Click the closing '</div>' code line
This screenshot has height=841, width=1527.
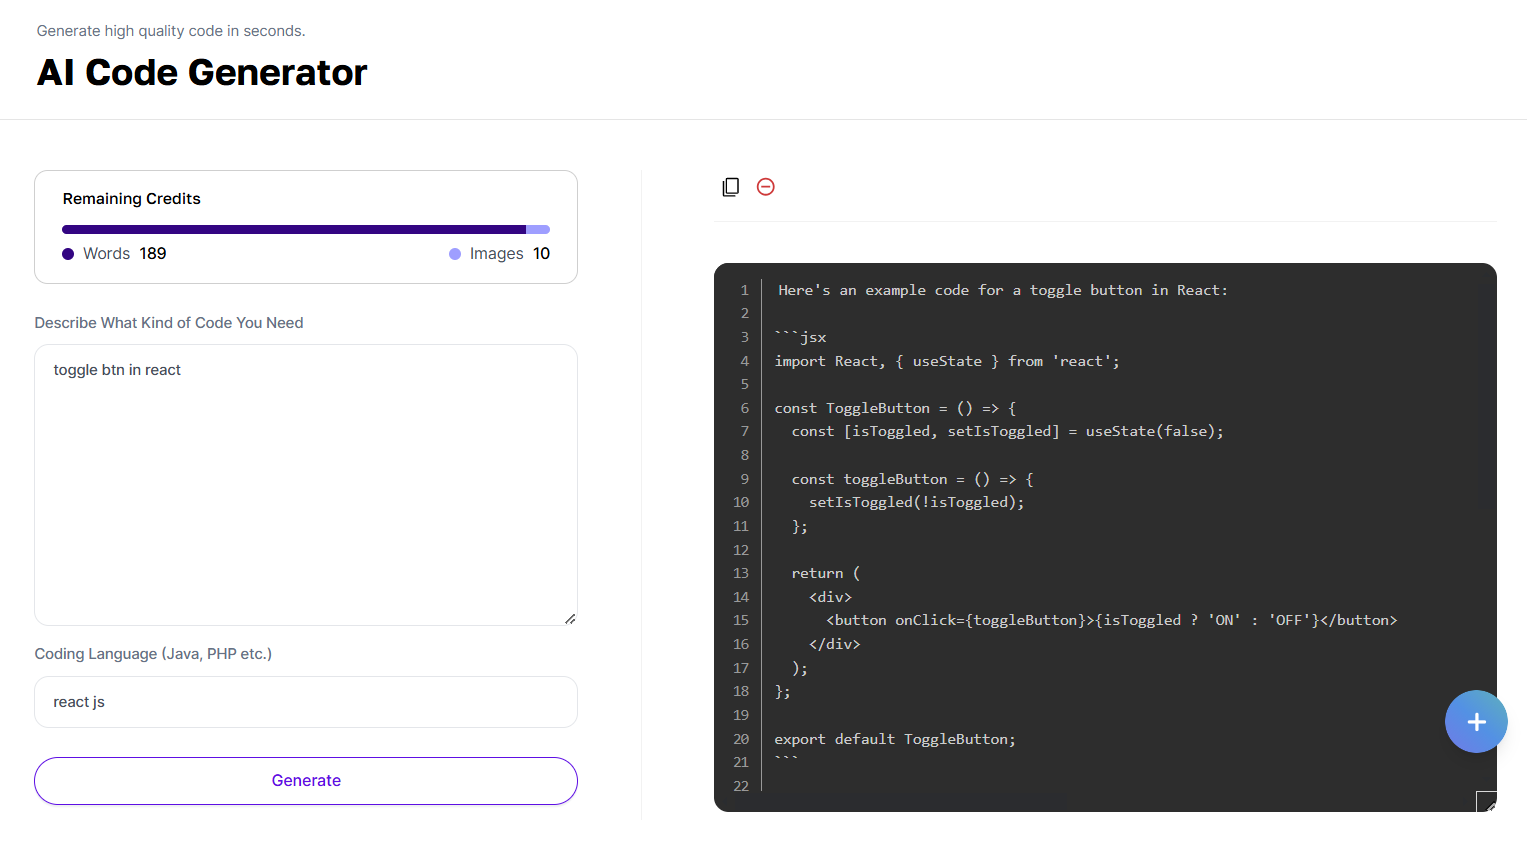point(834,644)
